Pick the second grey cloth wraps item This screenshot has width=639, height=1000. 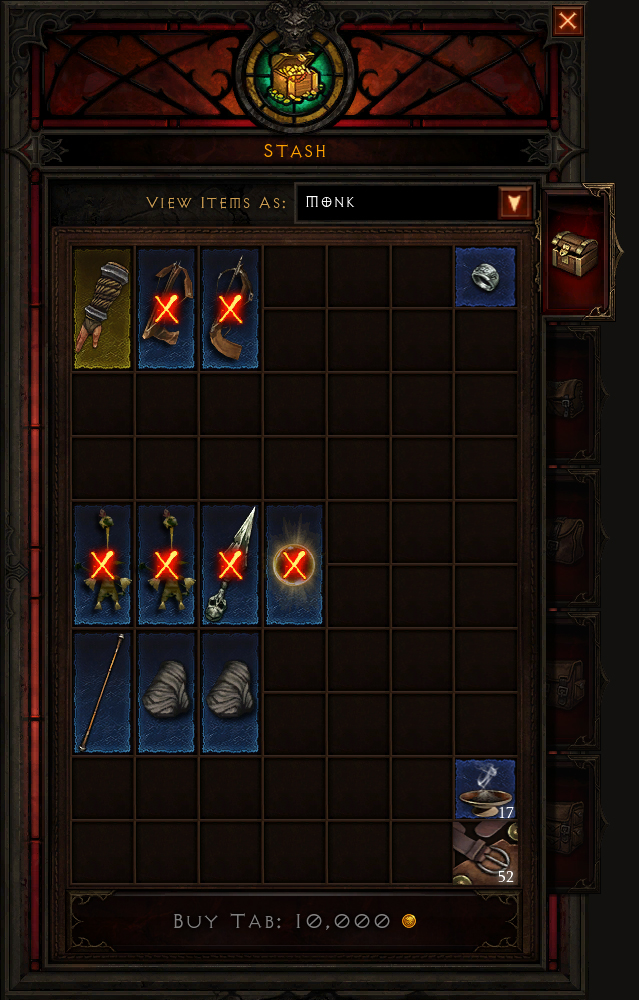[x=230, y=693]
